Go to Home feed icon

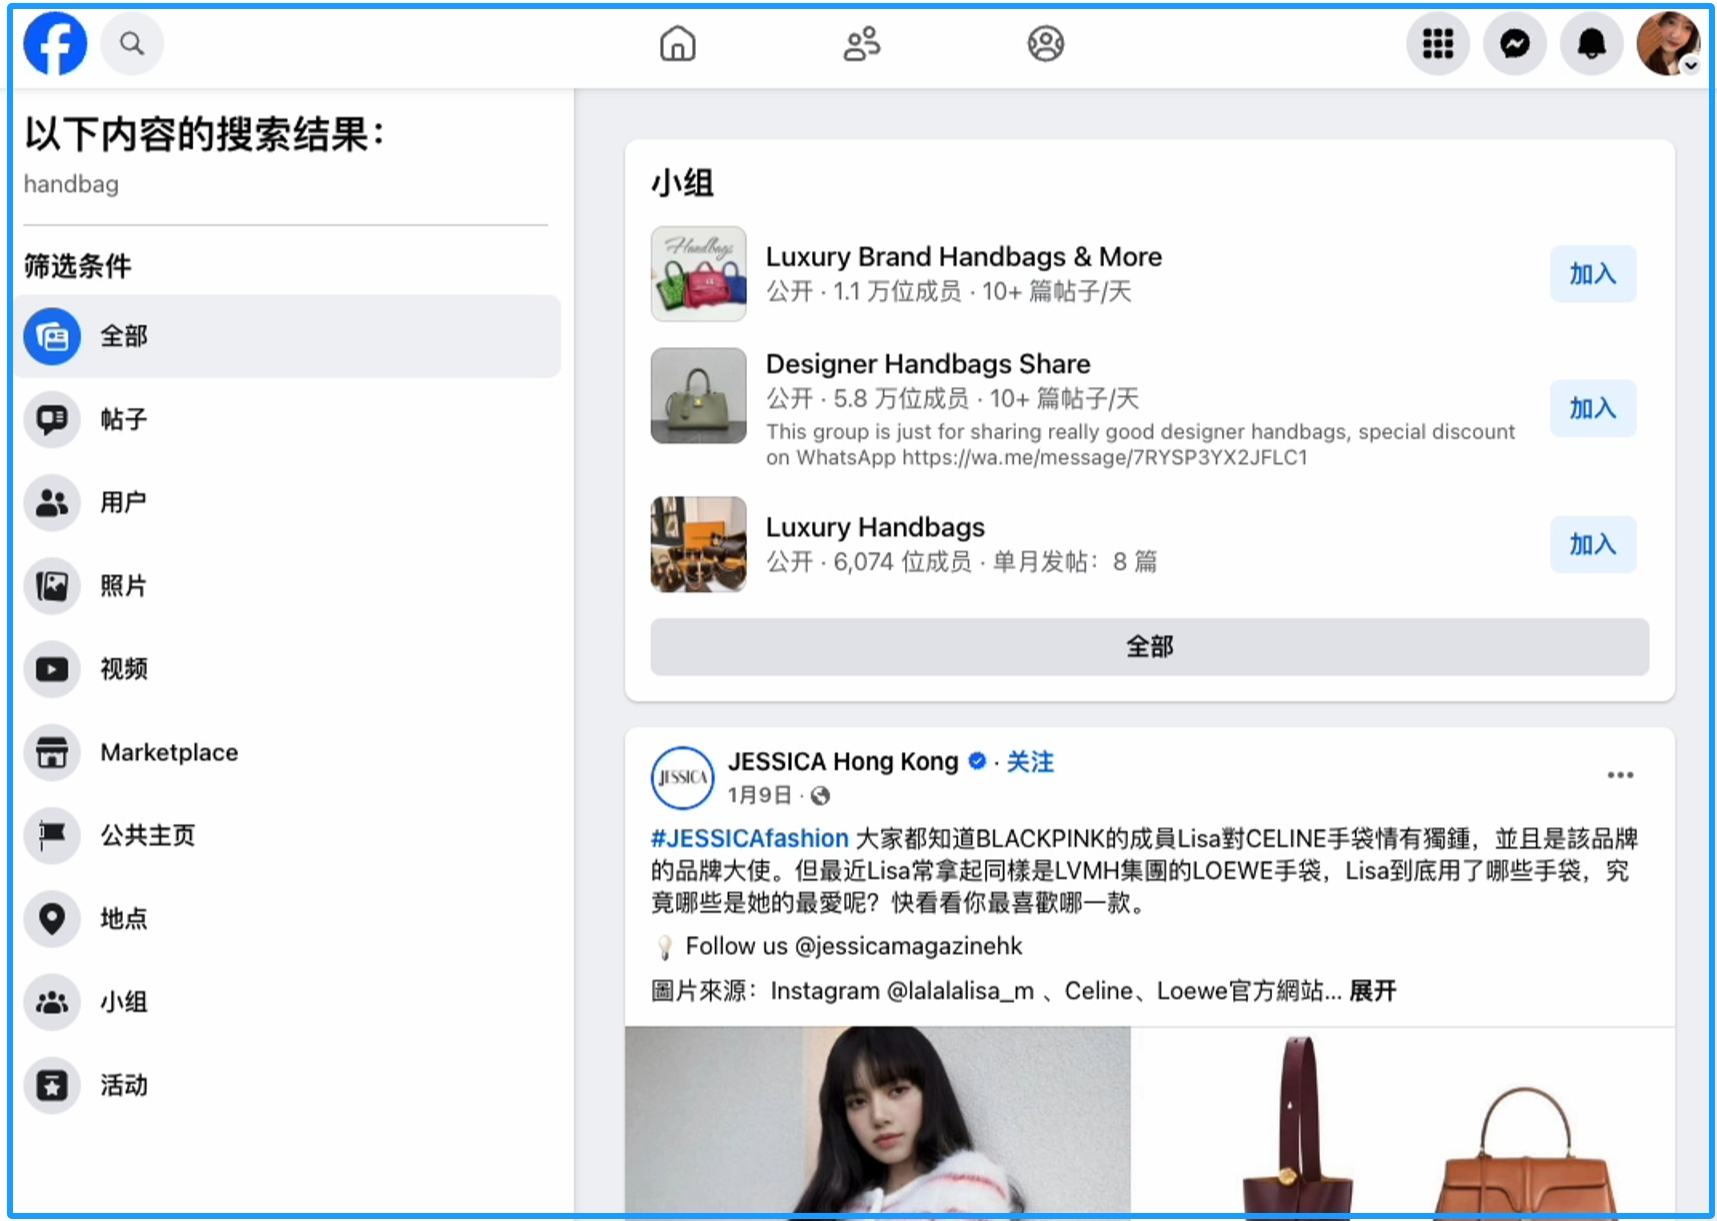point(678,44)
